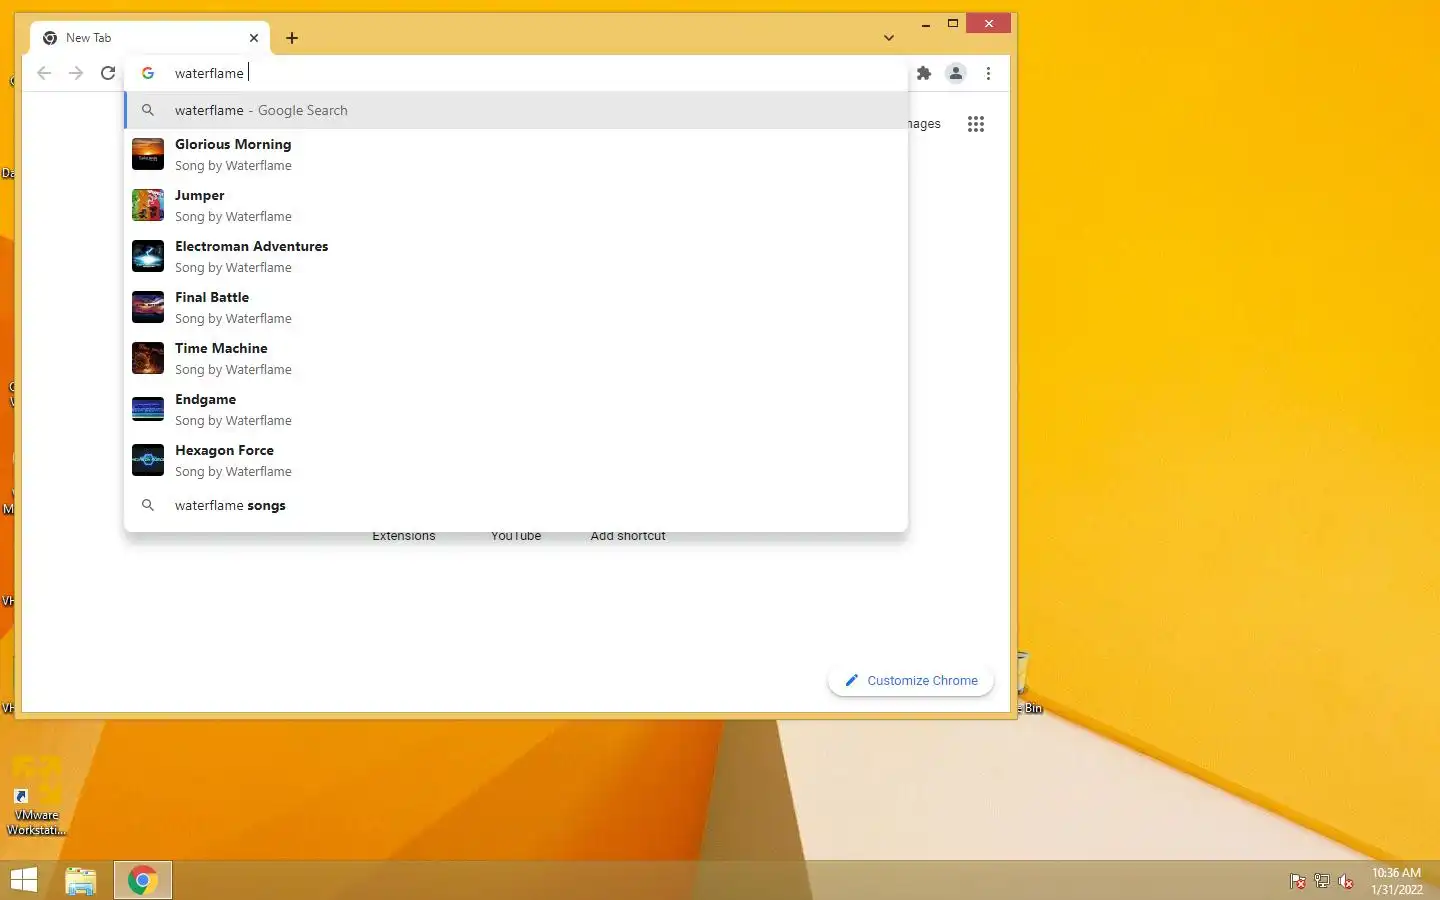
Task: Open a new tab with plus button
Action: tap(292, 38)
